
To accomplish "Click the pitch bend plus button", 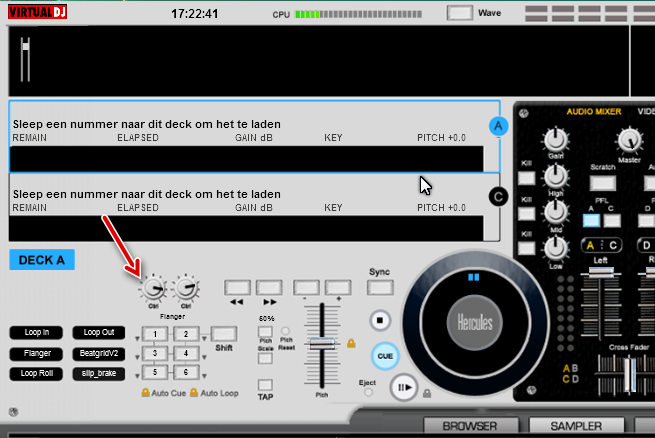I will (x=338, y=287).
